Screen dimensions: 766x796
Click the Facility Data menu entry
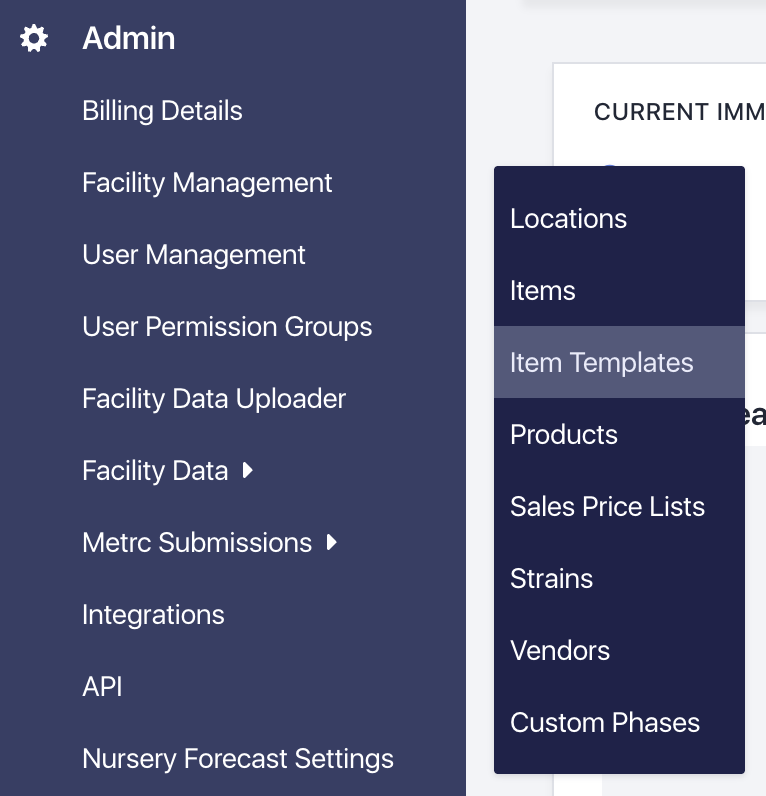tap(155, 471)
